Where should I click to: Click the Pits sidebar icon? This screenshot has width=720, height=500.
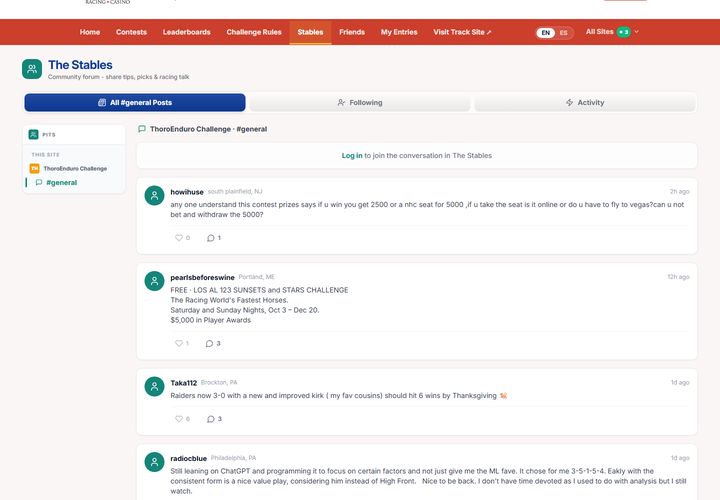pos(34,135)
